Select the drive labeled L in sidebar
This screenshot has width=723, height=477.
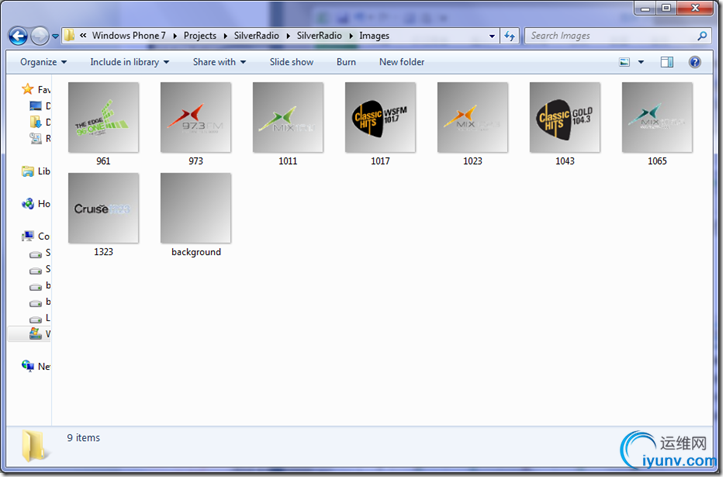point(36,319)
